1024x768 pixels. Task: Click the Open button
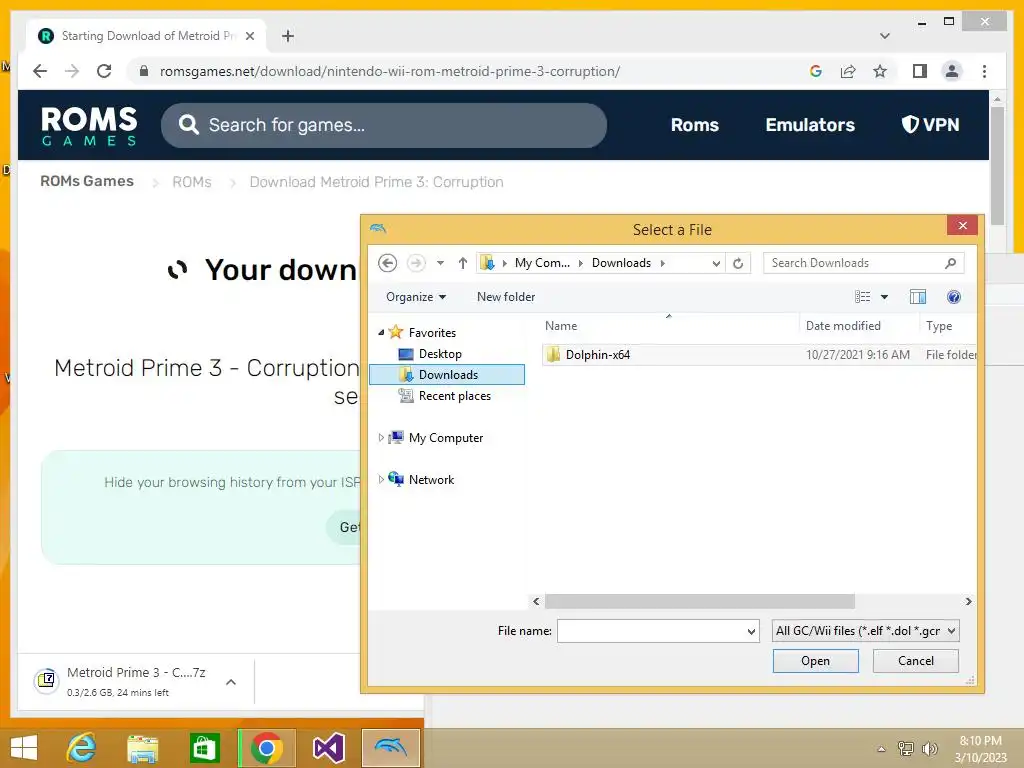pos(815,661)
